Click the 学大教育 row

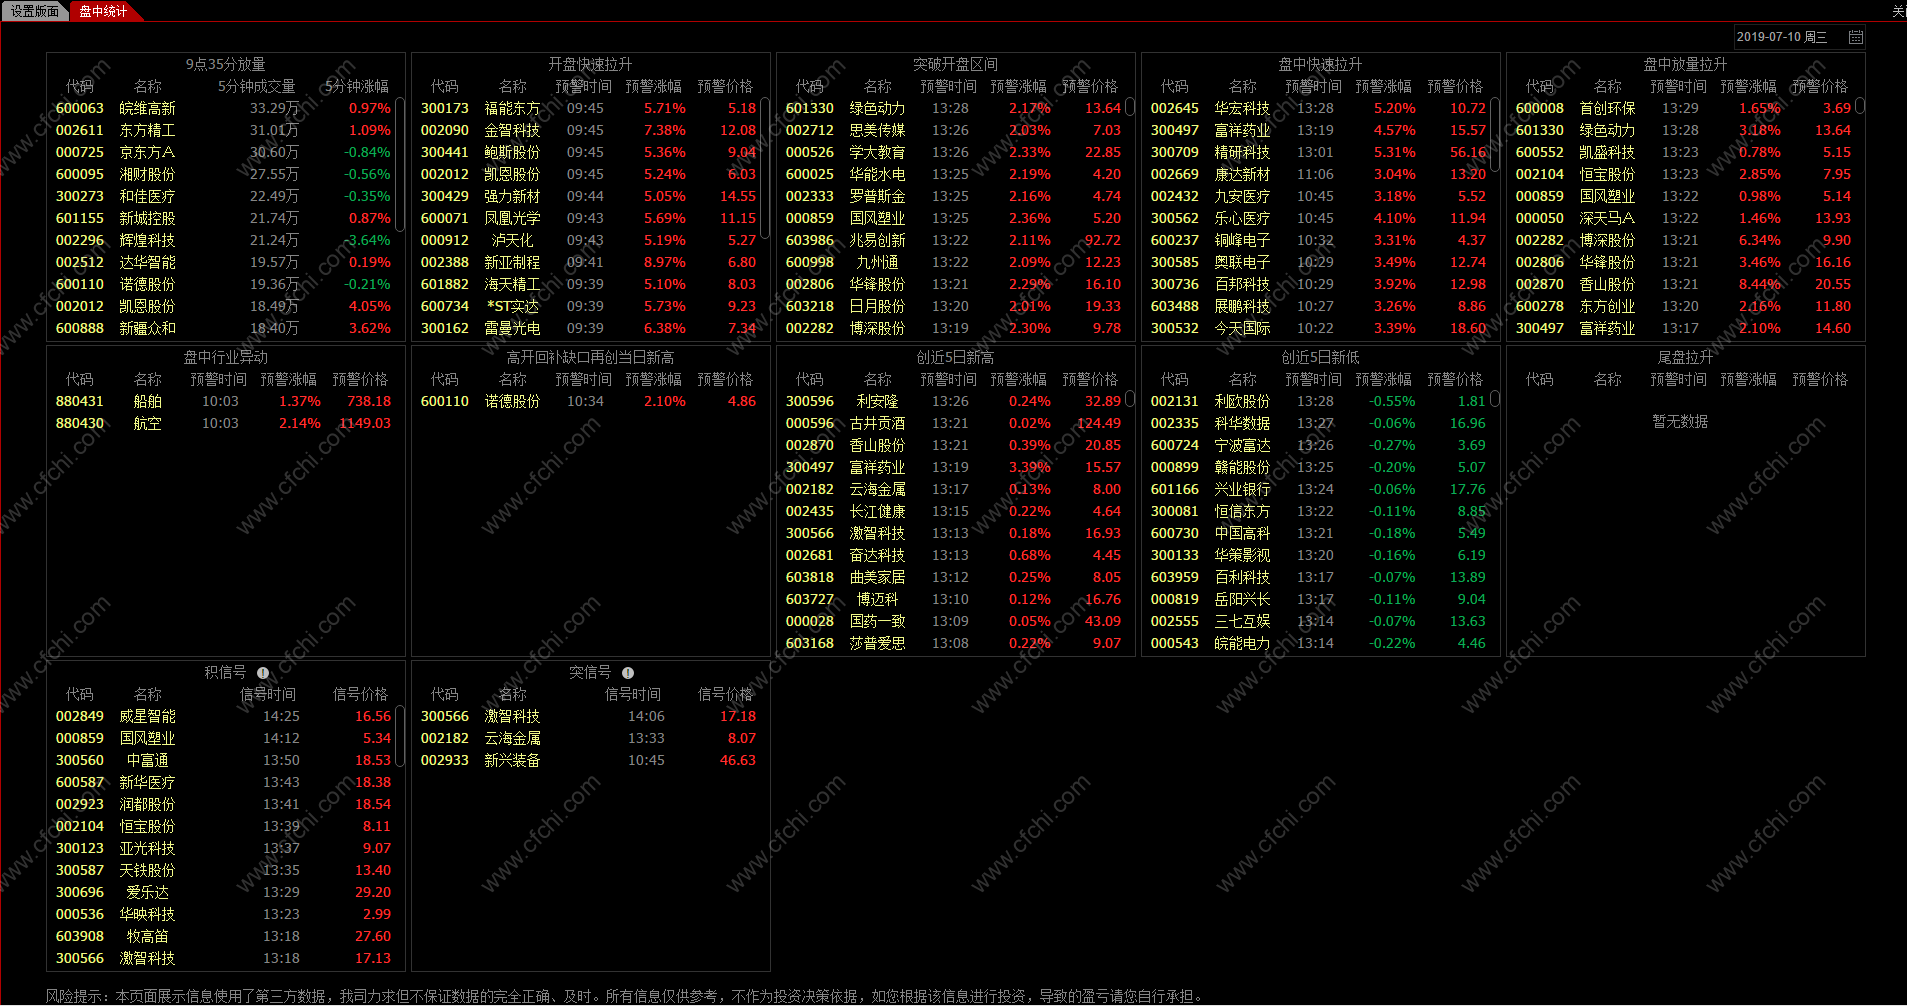[x=953, y=152]
